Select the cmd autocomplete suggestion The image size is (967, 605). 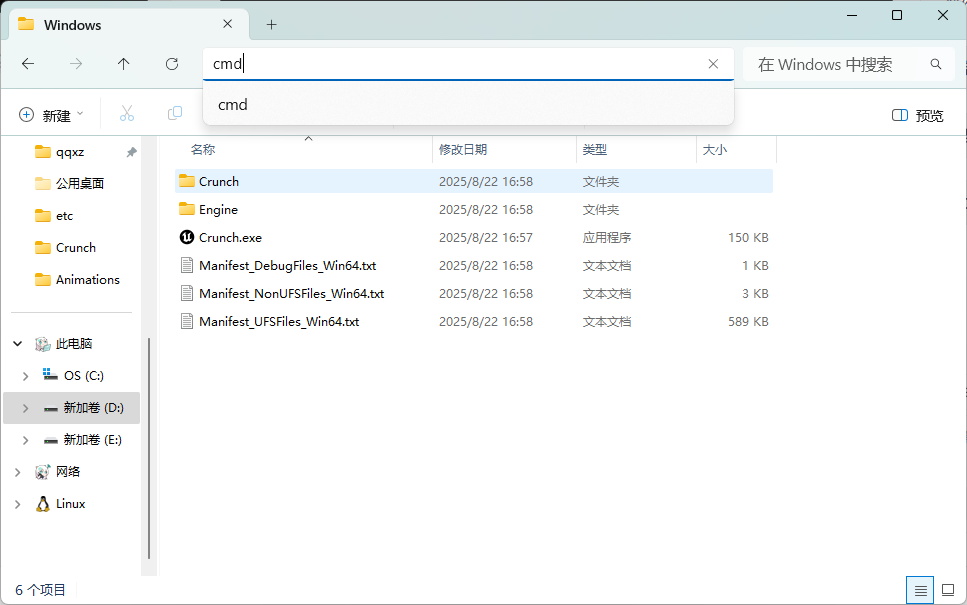coord(233,105)
